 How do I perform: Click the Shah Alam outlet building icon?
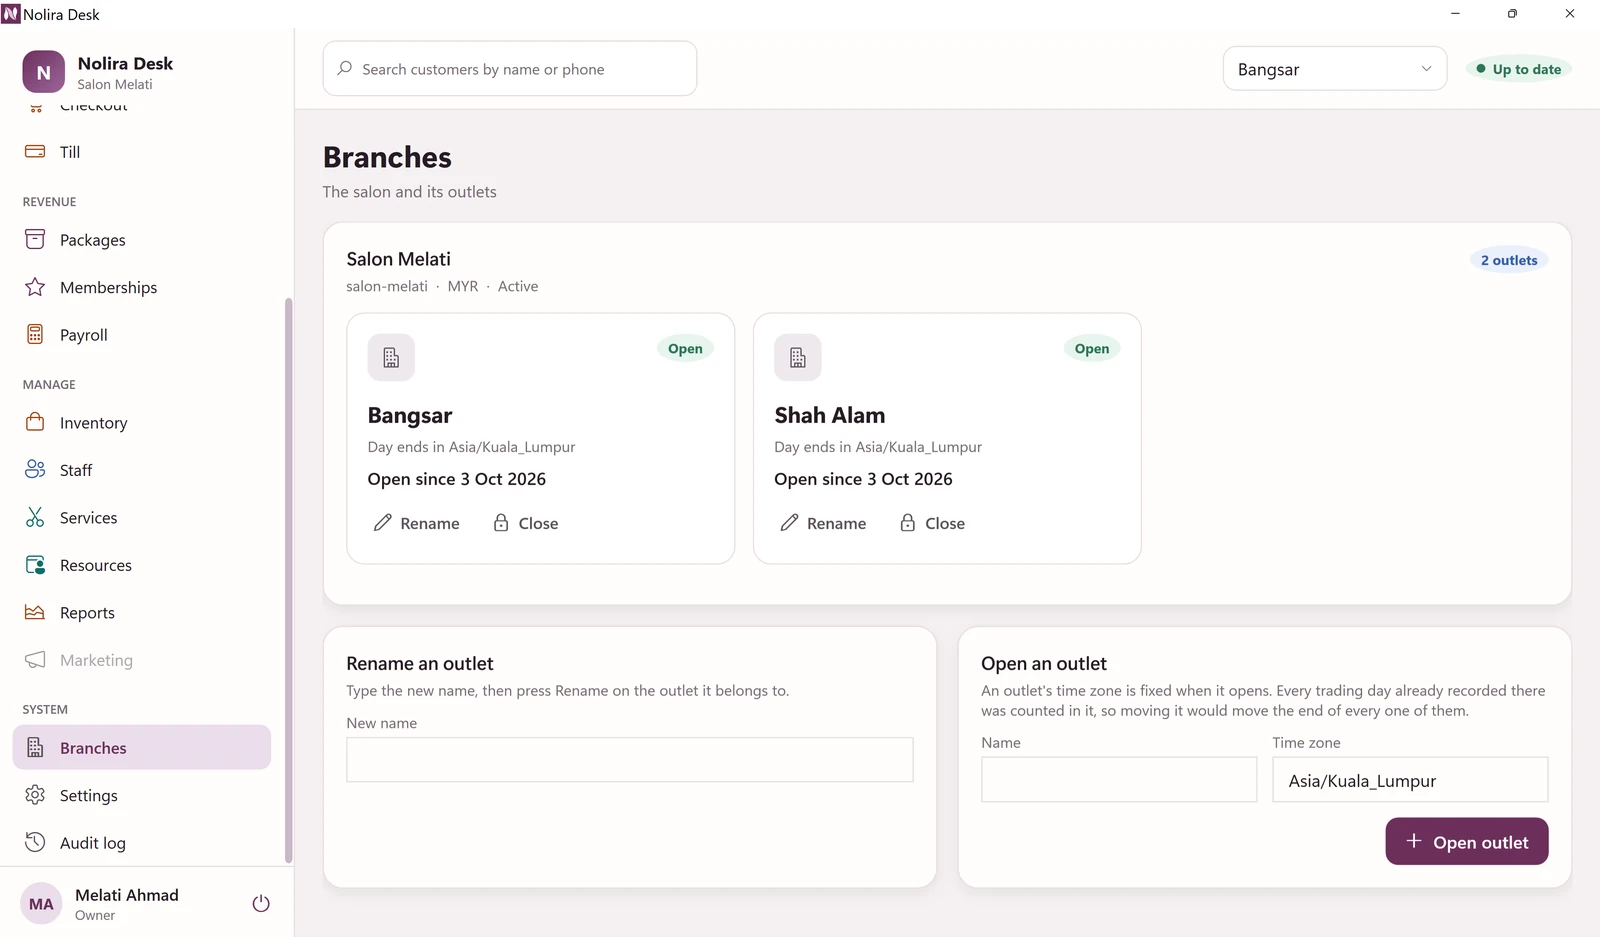798,357
